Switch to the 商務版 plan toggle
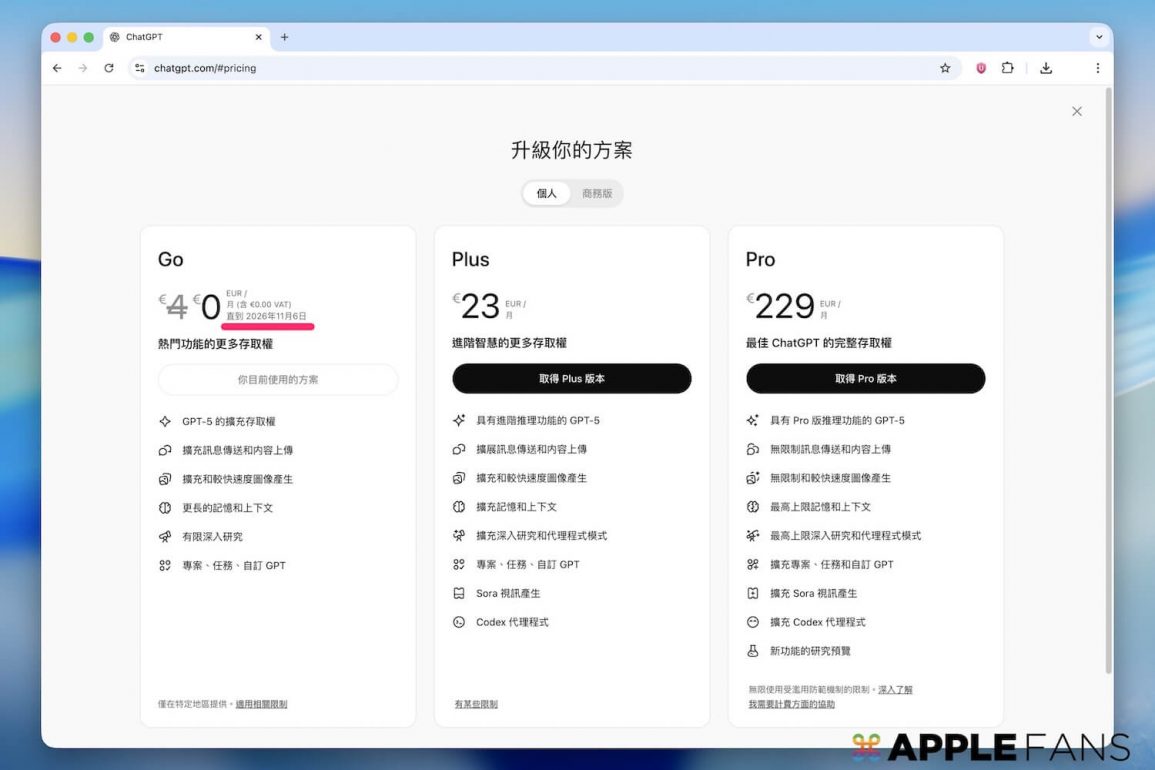Viewport: 1155px width, 770px height. 597,194
